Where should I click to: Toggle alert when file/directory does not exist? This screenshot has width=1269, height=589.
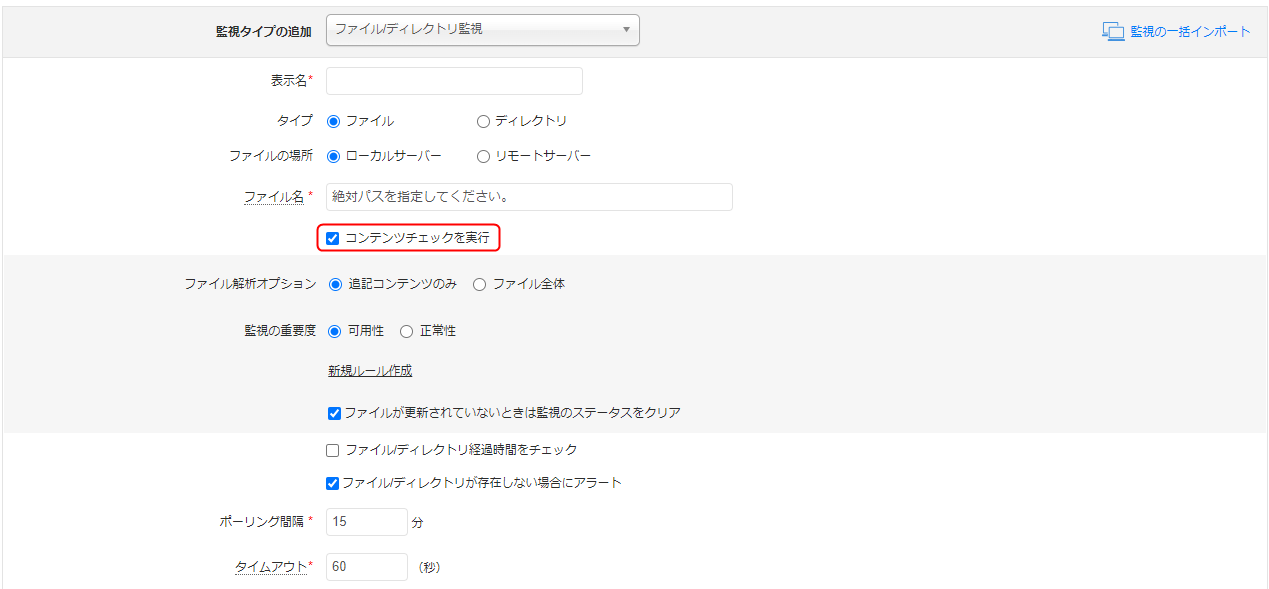pyautogui.click(x=333, y=483)
